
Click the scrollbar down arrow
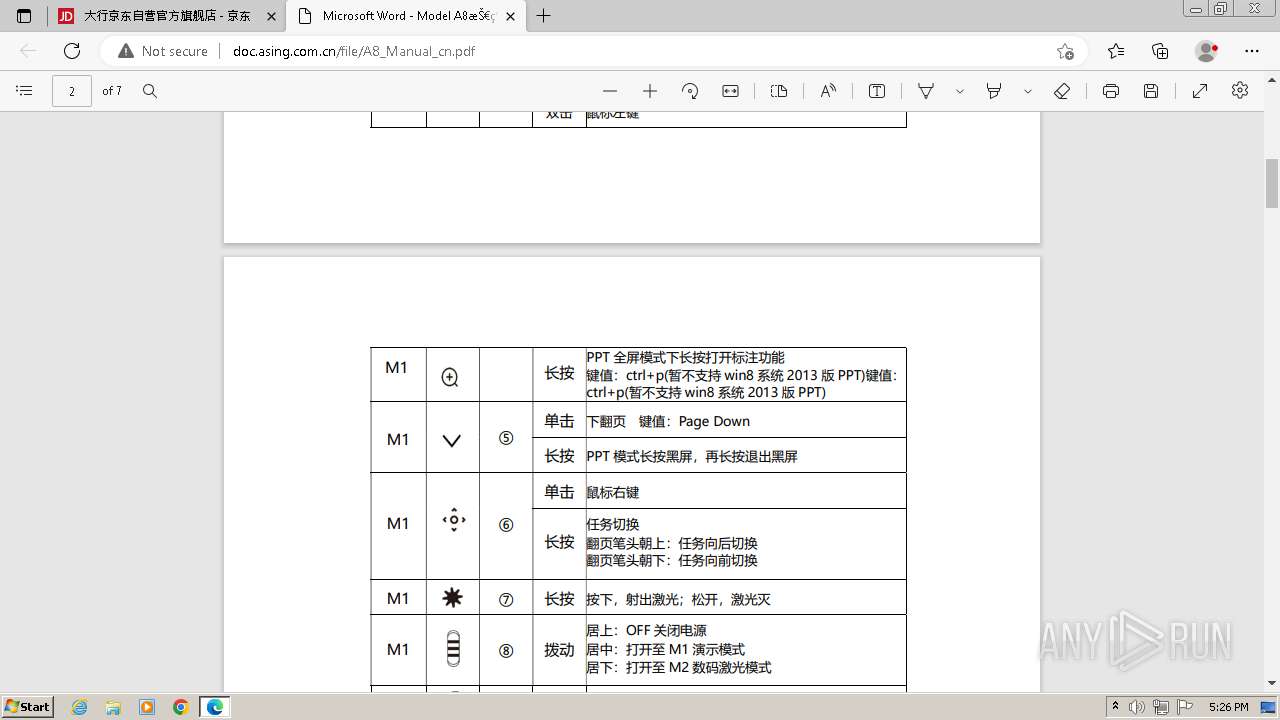1272,683
